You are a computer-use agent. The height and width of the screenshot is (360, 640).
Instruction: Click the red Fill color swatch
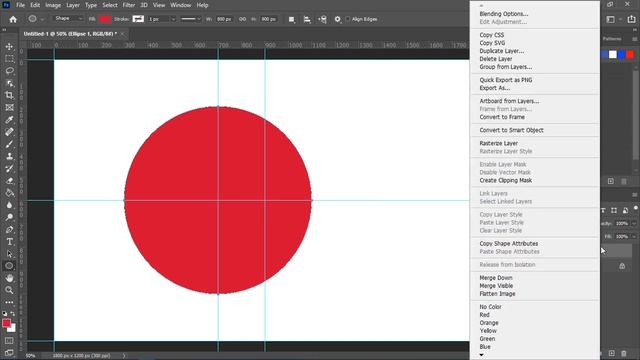click(x=105, y=19)
